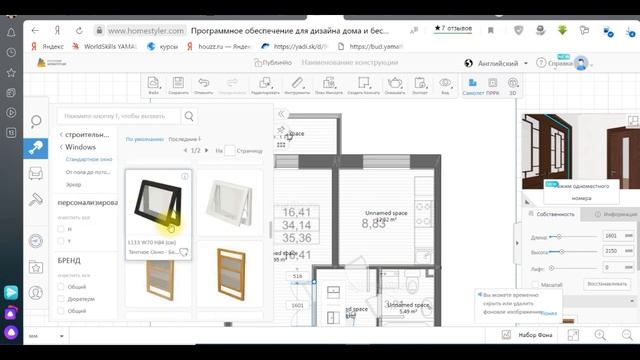
Task: Select the Create Room toolbar icon
Action: coord(363,85)
